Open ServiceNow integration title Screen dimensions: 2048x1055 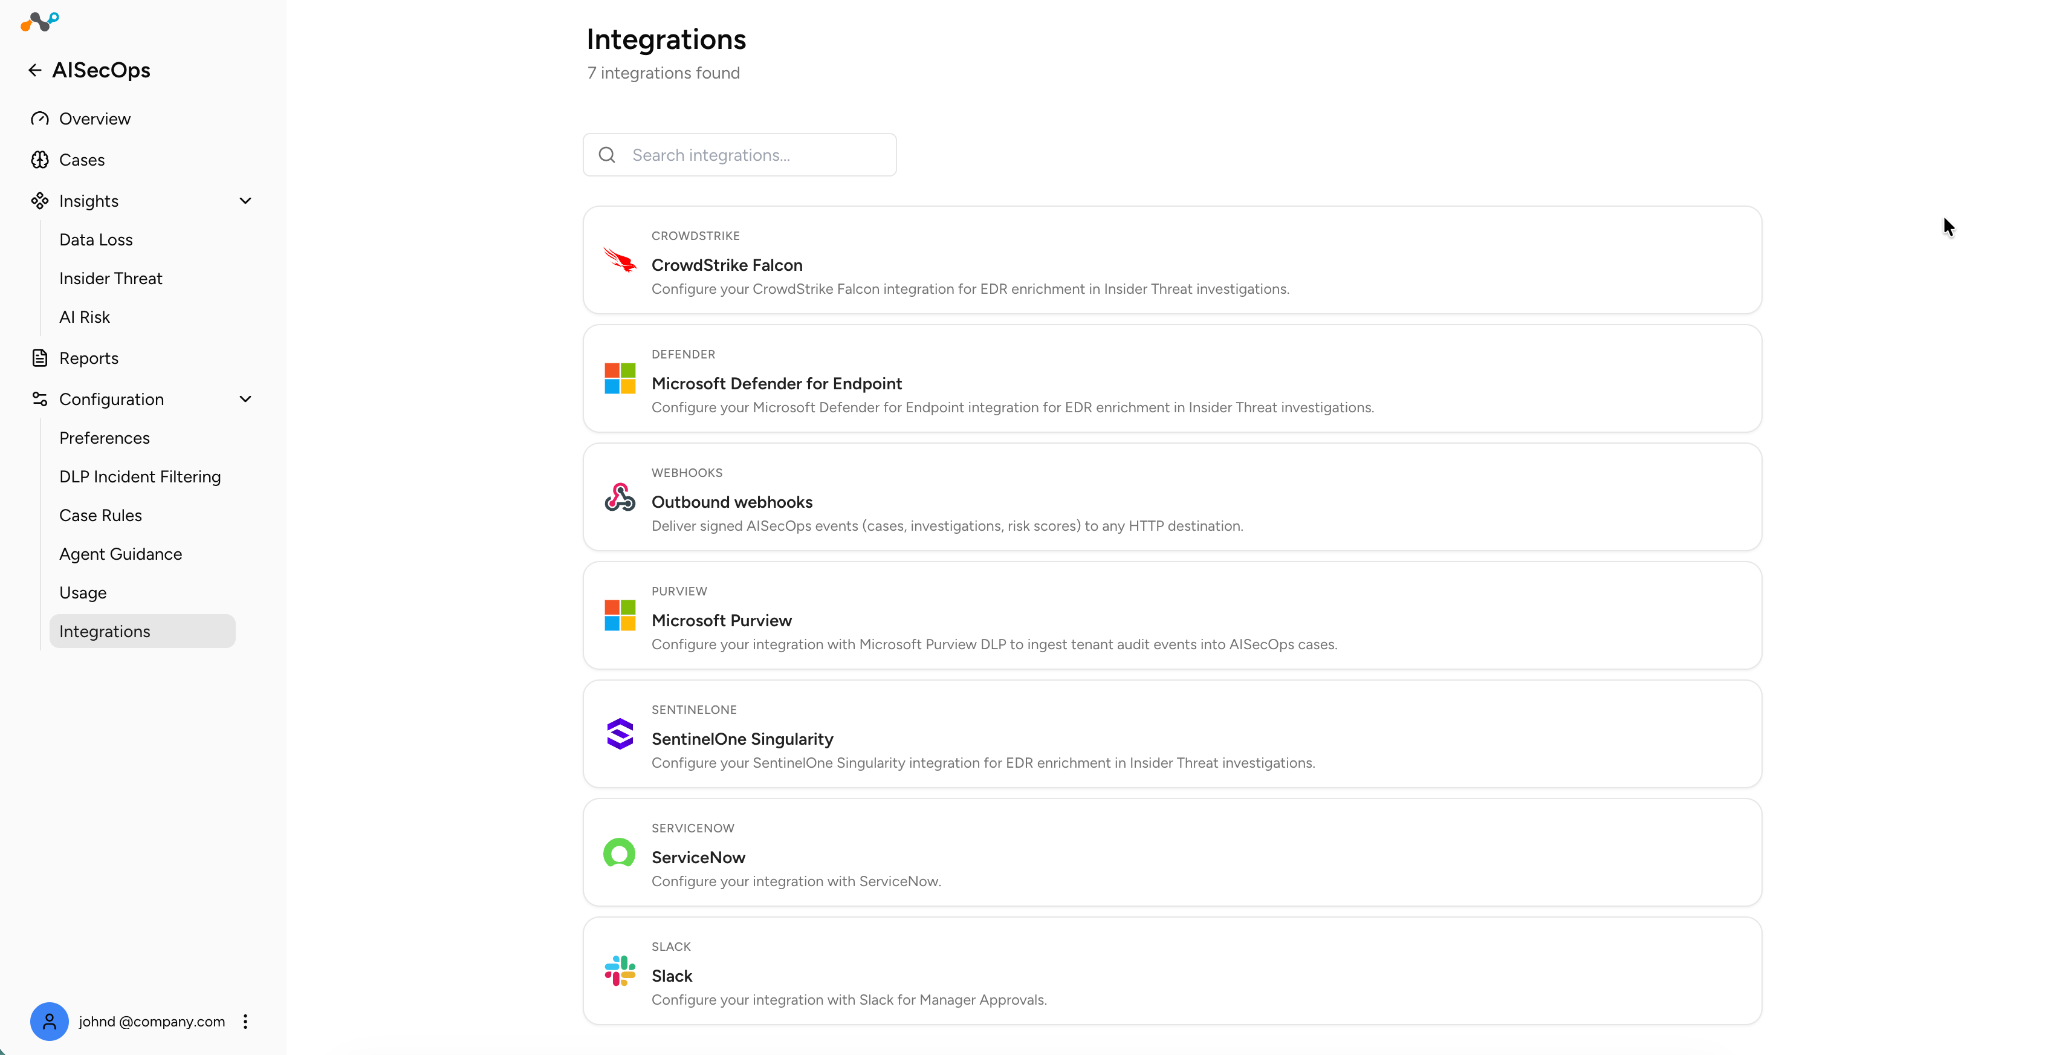(699, 858)
